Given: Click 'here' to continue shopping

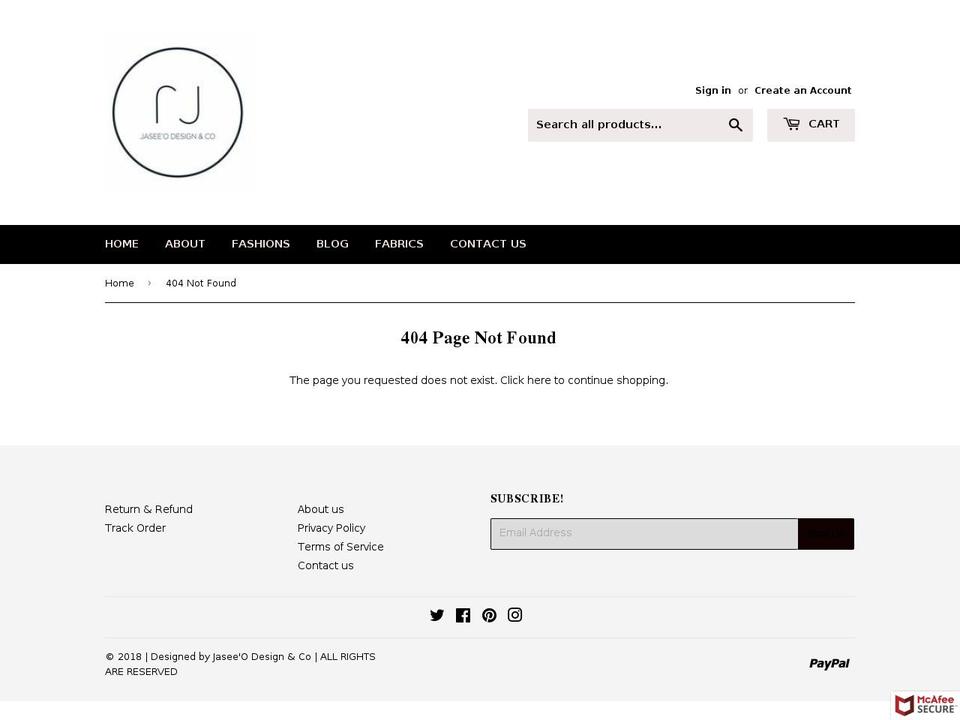Looking at the screenshot, I should [539, 380].
